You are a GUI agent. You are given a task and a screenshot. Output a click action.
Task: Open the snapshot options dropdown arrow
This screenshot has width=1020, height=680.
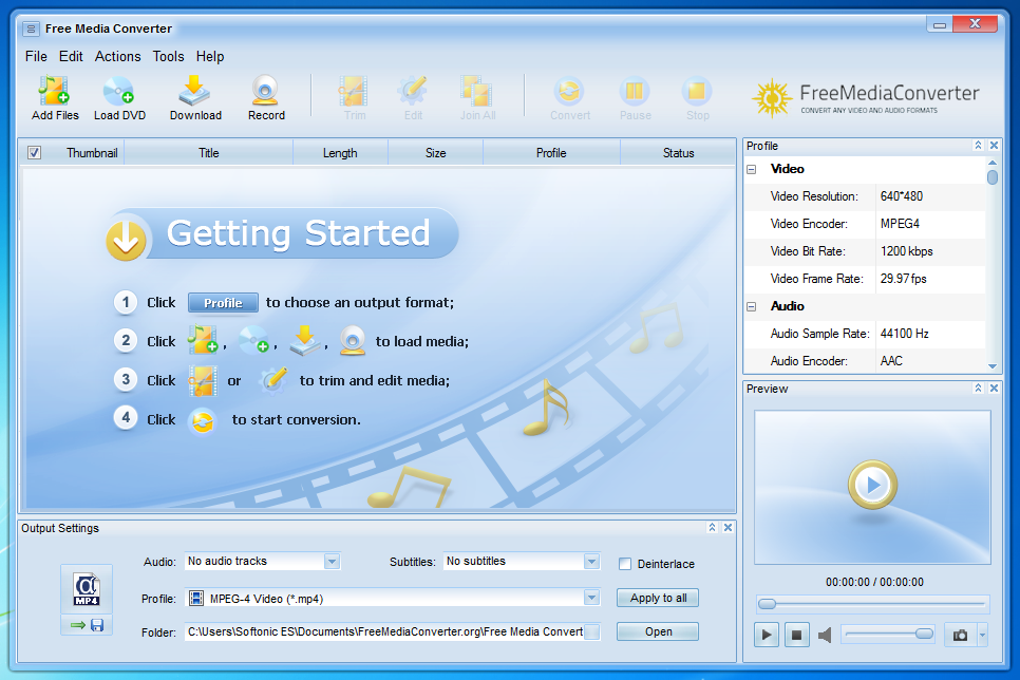pyautogui.click(x=982, y=635)
